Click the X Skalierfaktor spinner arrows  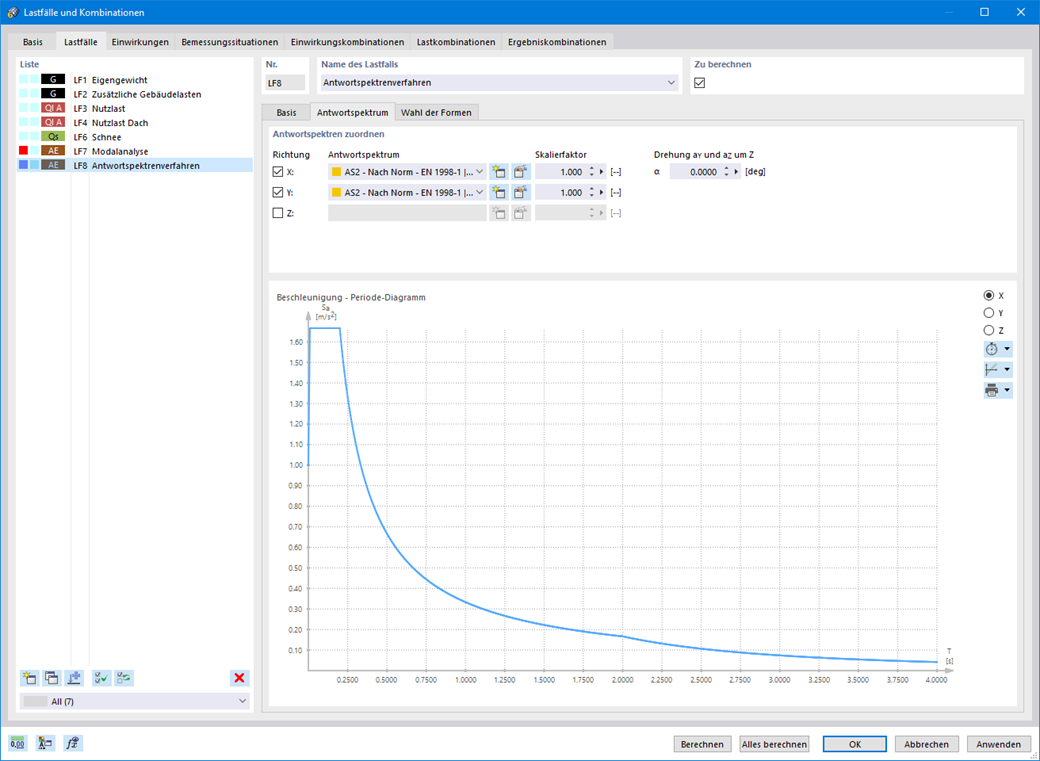pyautogui.click(x=592, y=172)
